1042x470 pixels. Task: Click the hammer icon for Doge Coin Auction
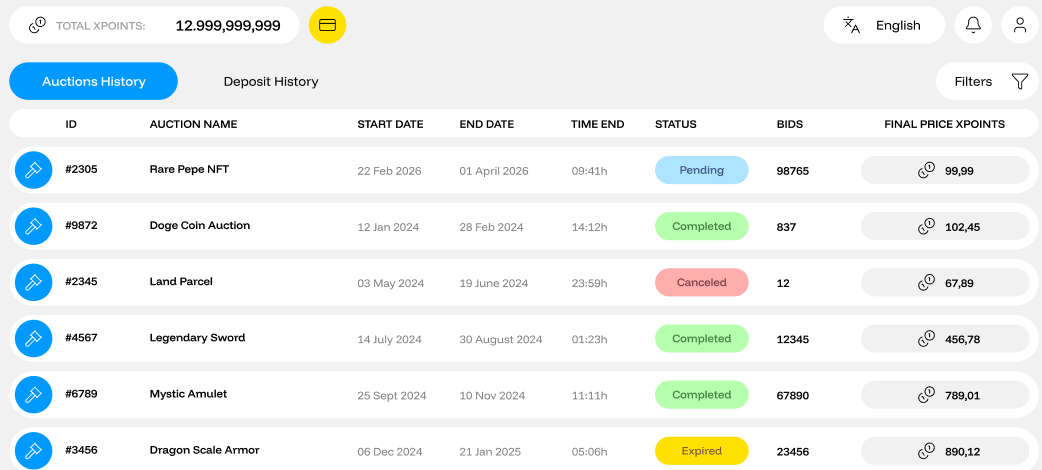click(x=33, y=226)
